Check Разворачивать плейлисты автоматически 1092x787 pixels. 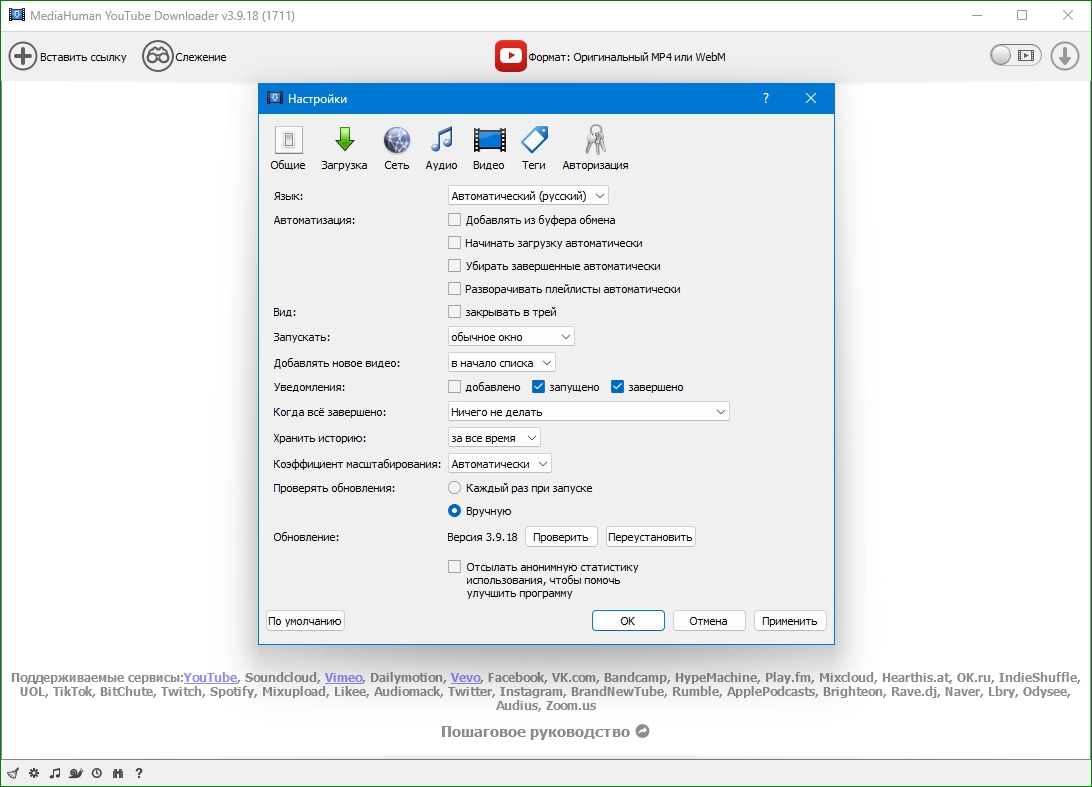[454, 288]
